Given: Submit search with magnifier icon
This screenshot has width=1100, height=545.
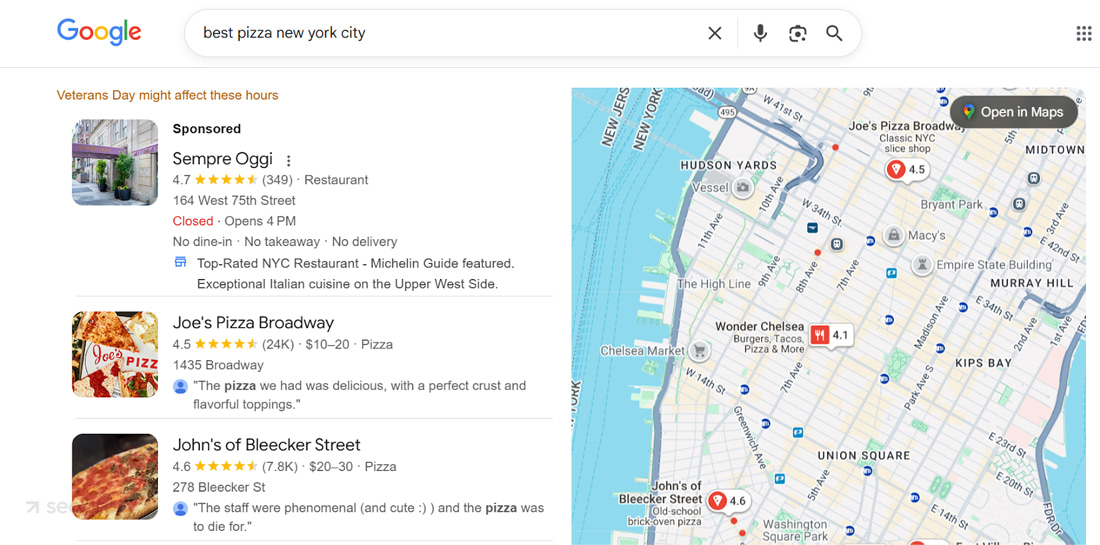Looking at the screenshot, I should [x=833, y=33].
